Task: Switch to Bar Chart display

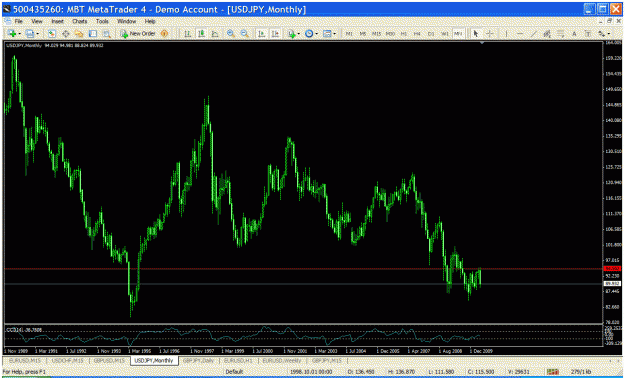Action: pyautogui.click(x=187, y=34)
